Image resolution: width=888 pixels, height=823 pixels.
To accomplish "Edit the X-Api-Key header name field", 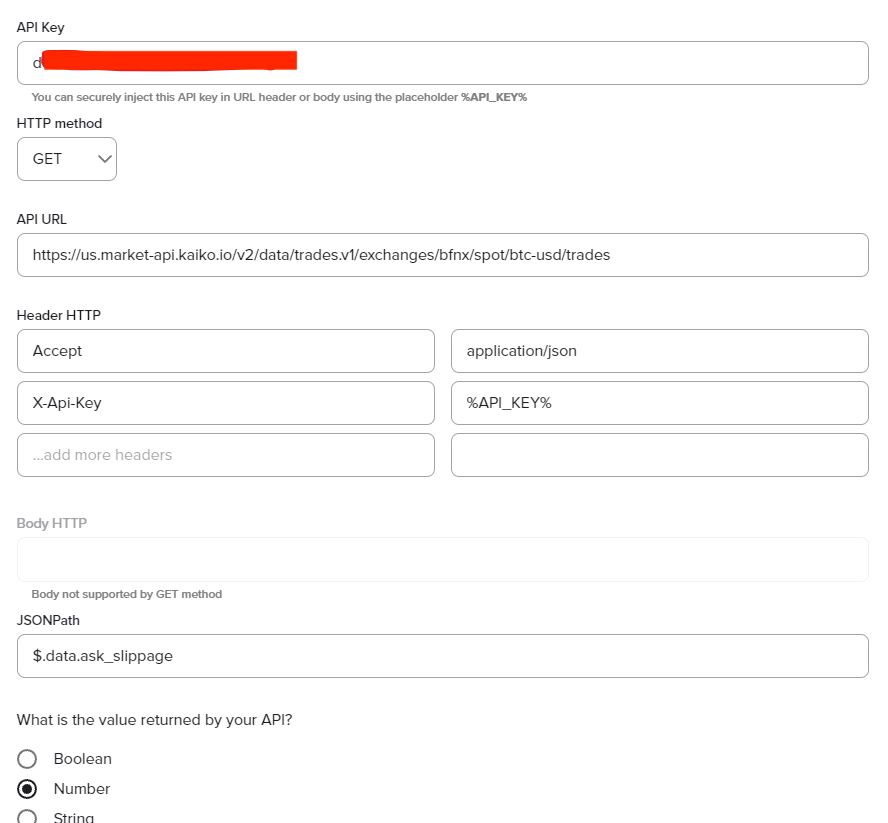I will coord(225,403).
